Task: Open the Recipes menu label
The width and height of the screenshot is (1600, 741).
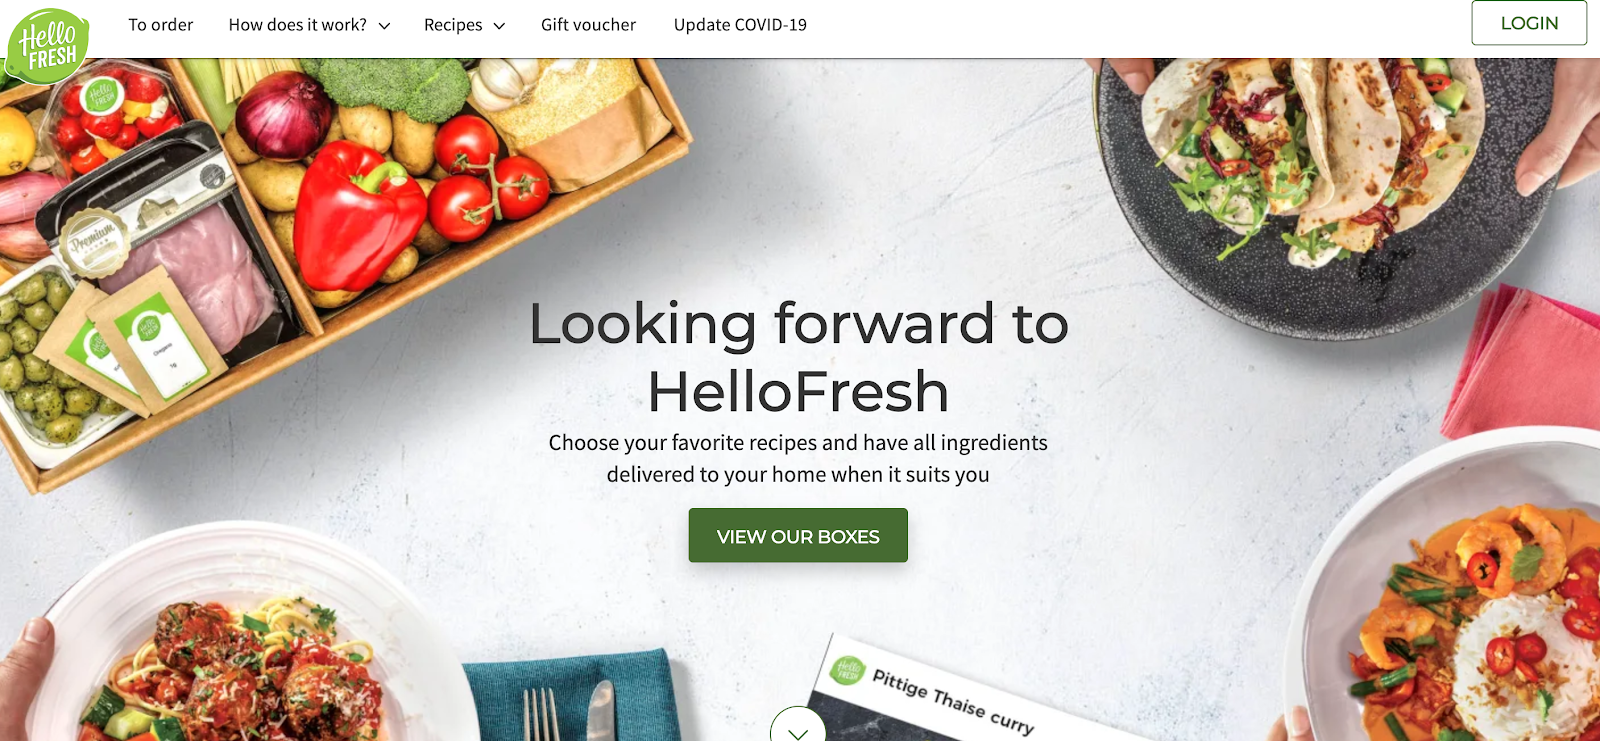Action: 453,25
